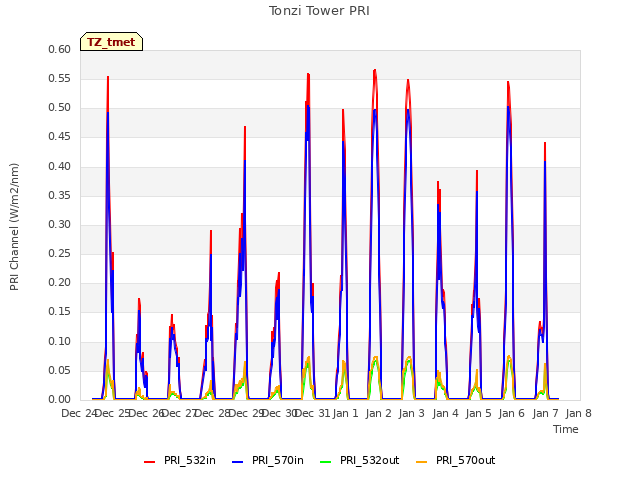Viewport: 640px width, 480px height.
Task: Click the 0.20 y-axis tick label
Action: click(60, 282)
